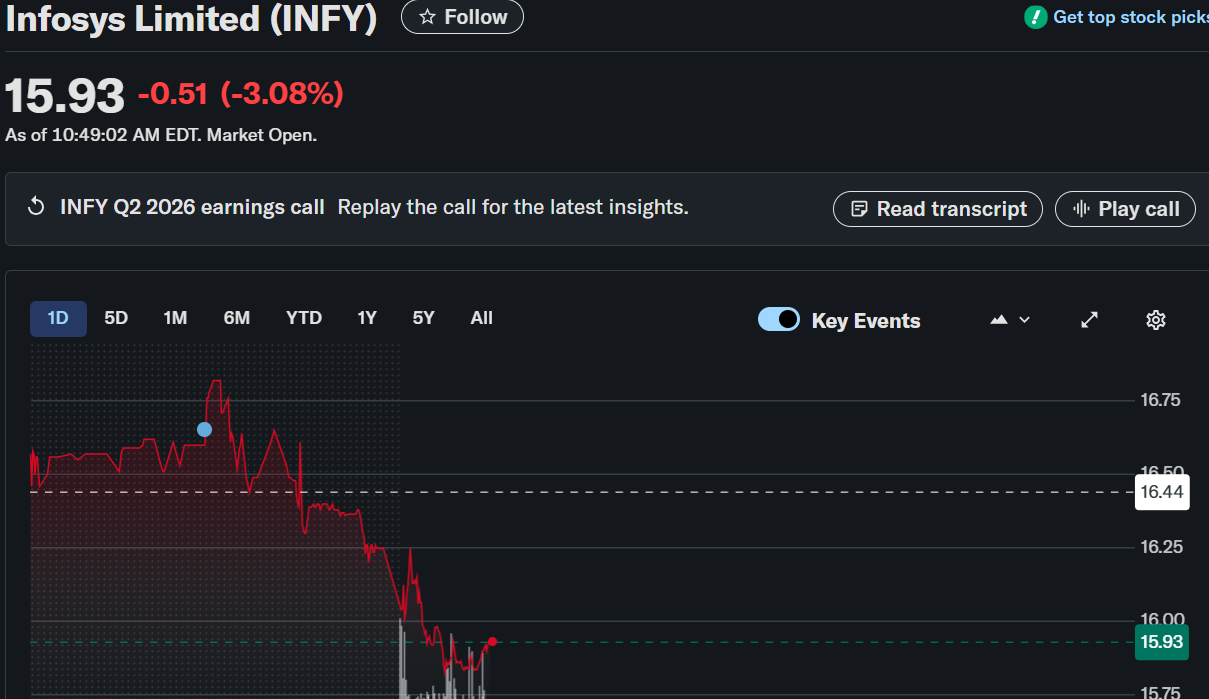1209x699 pixels.
Task: Select the 1M chart range
Action: (176, 318)
